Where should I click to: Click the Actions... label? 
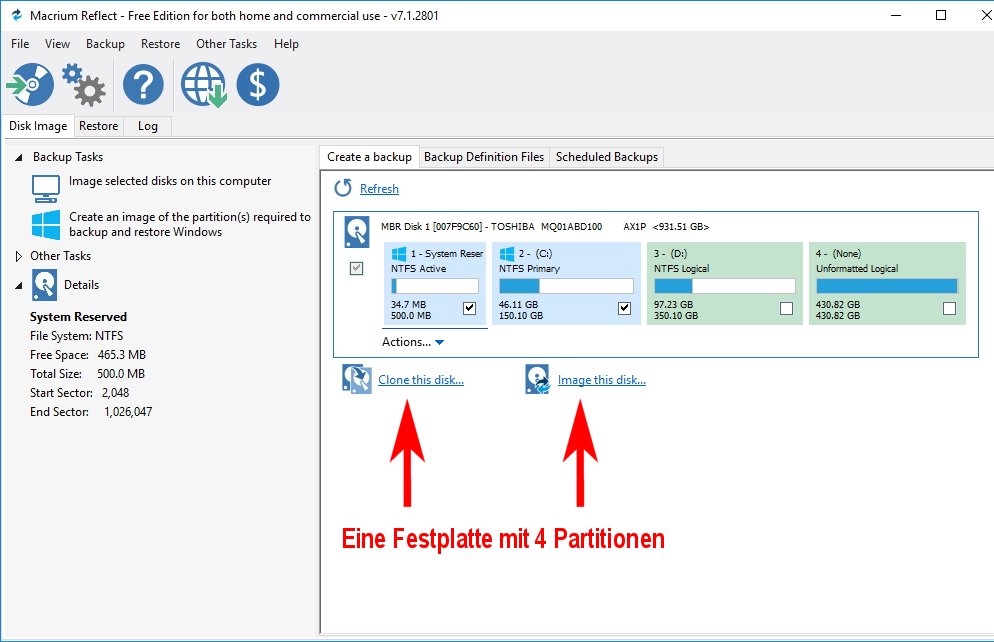coord(406,342)
